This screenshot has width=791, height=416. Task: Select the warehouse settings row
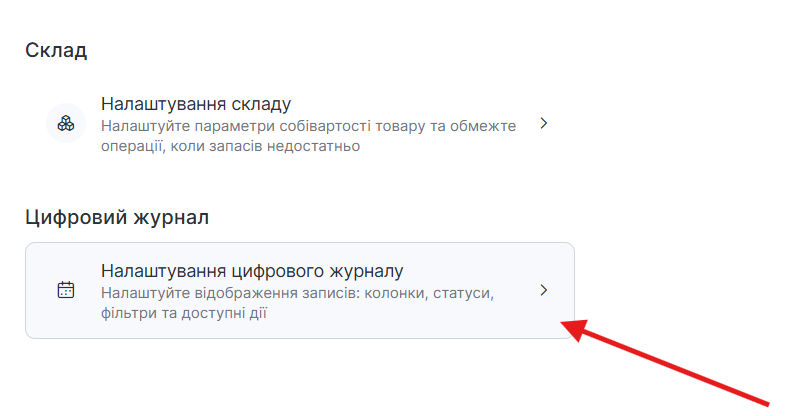point(300,125)
